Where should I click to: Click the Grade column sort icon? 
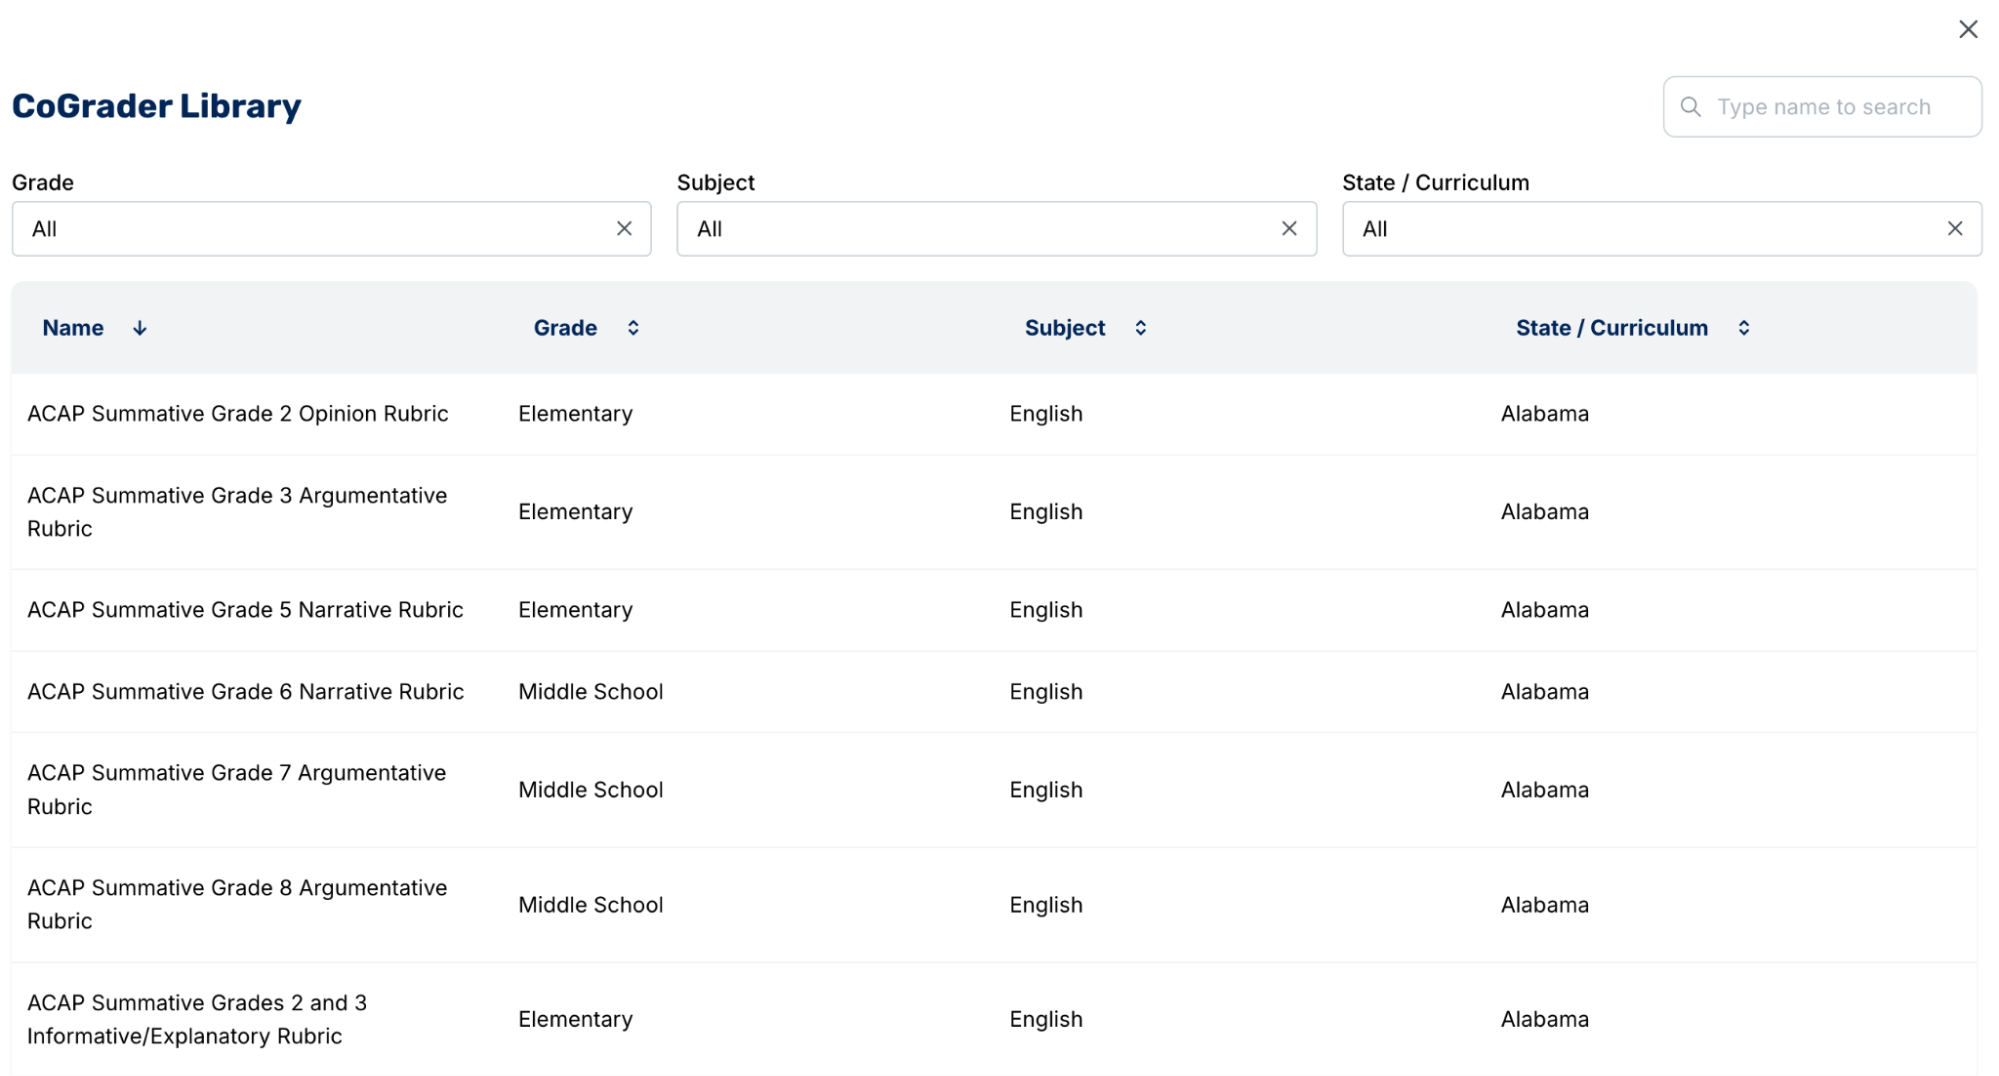[633, 327]
